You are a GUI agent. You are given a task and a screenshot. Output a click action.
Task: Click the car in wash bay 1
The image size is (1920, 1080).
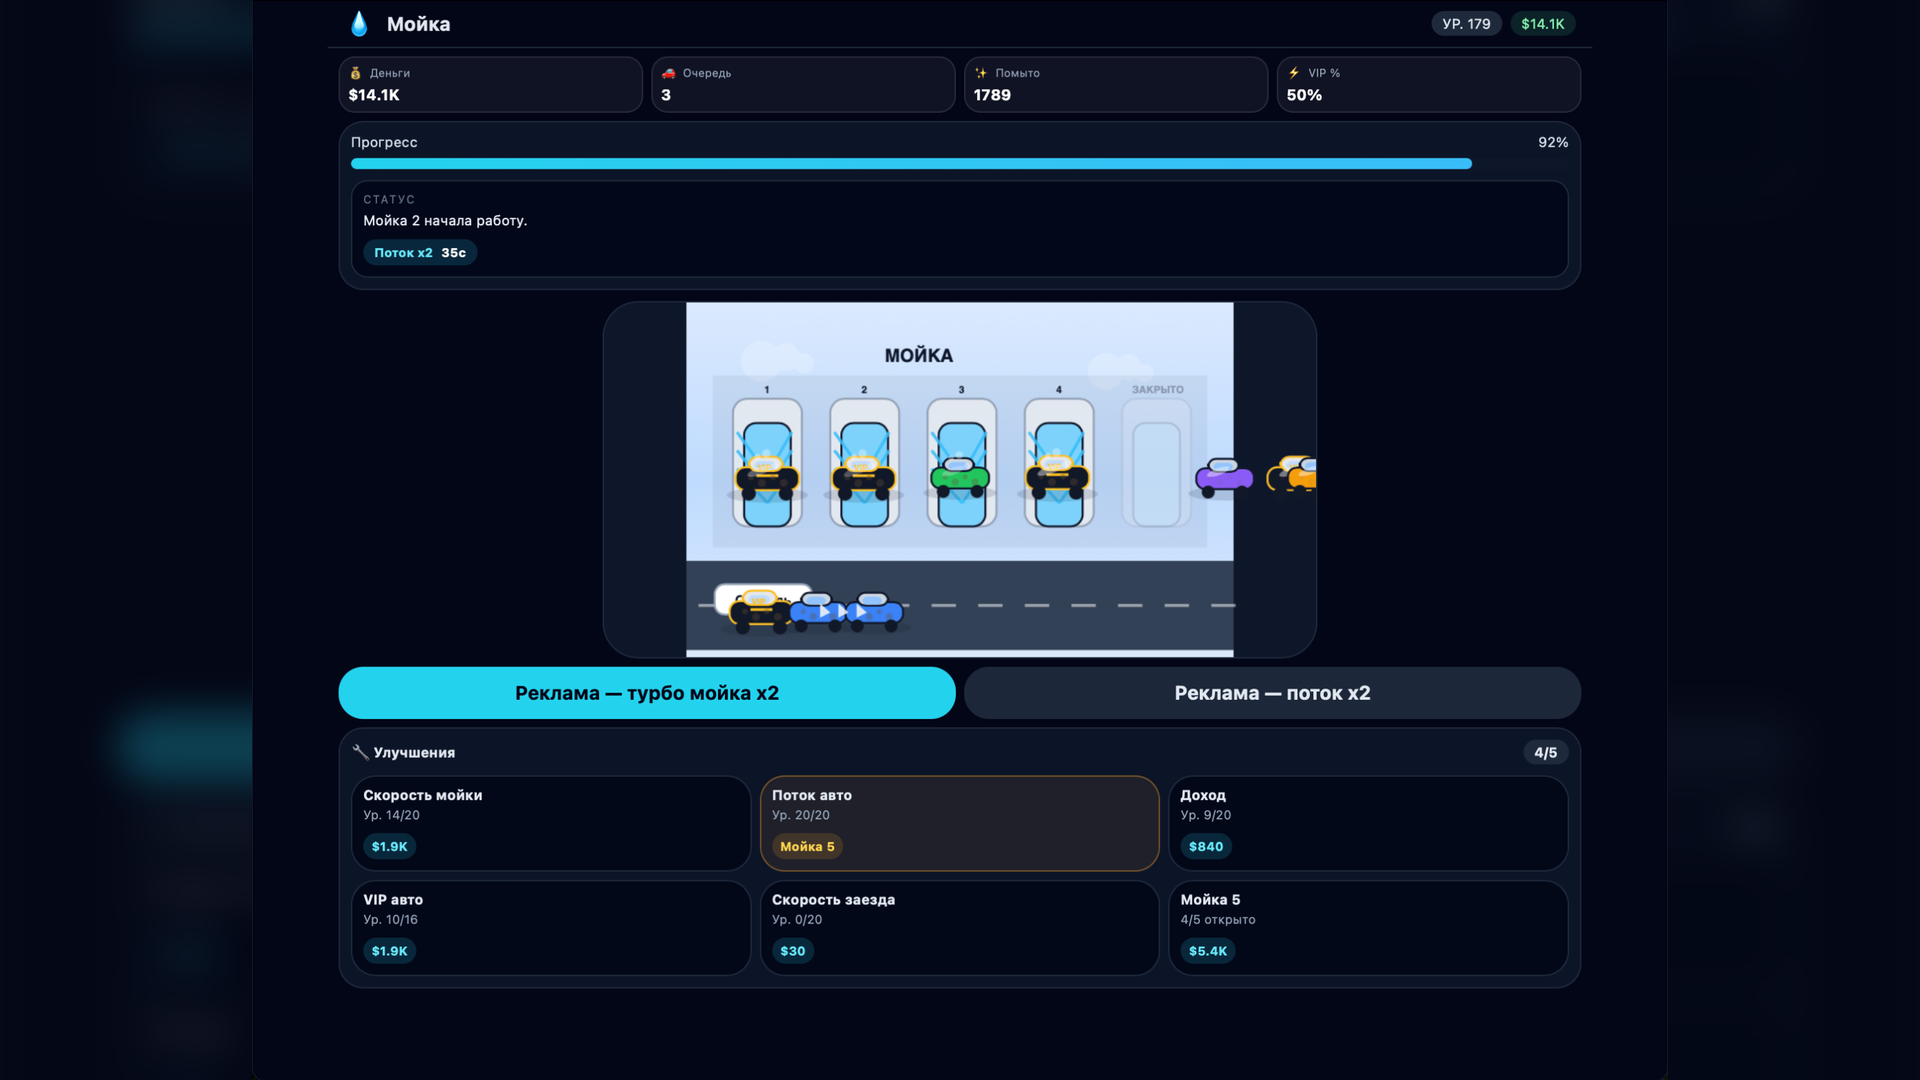point(767,477)
